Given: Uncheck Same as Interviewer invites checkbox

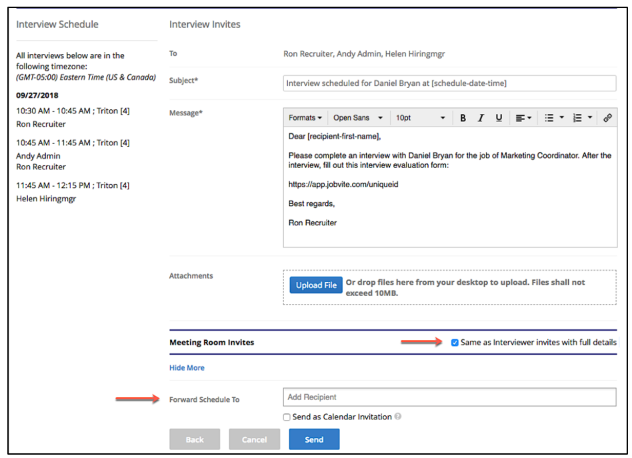Looking at the screenshot, I should coord(455,343).
